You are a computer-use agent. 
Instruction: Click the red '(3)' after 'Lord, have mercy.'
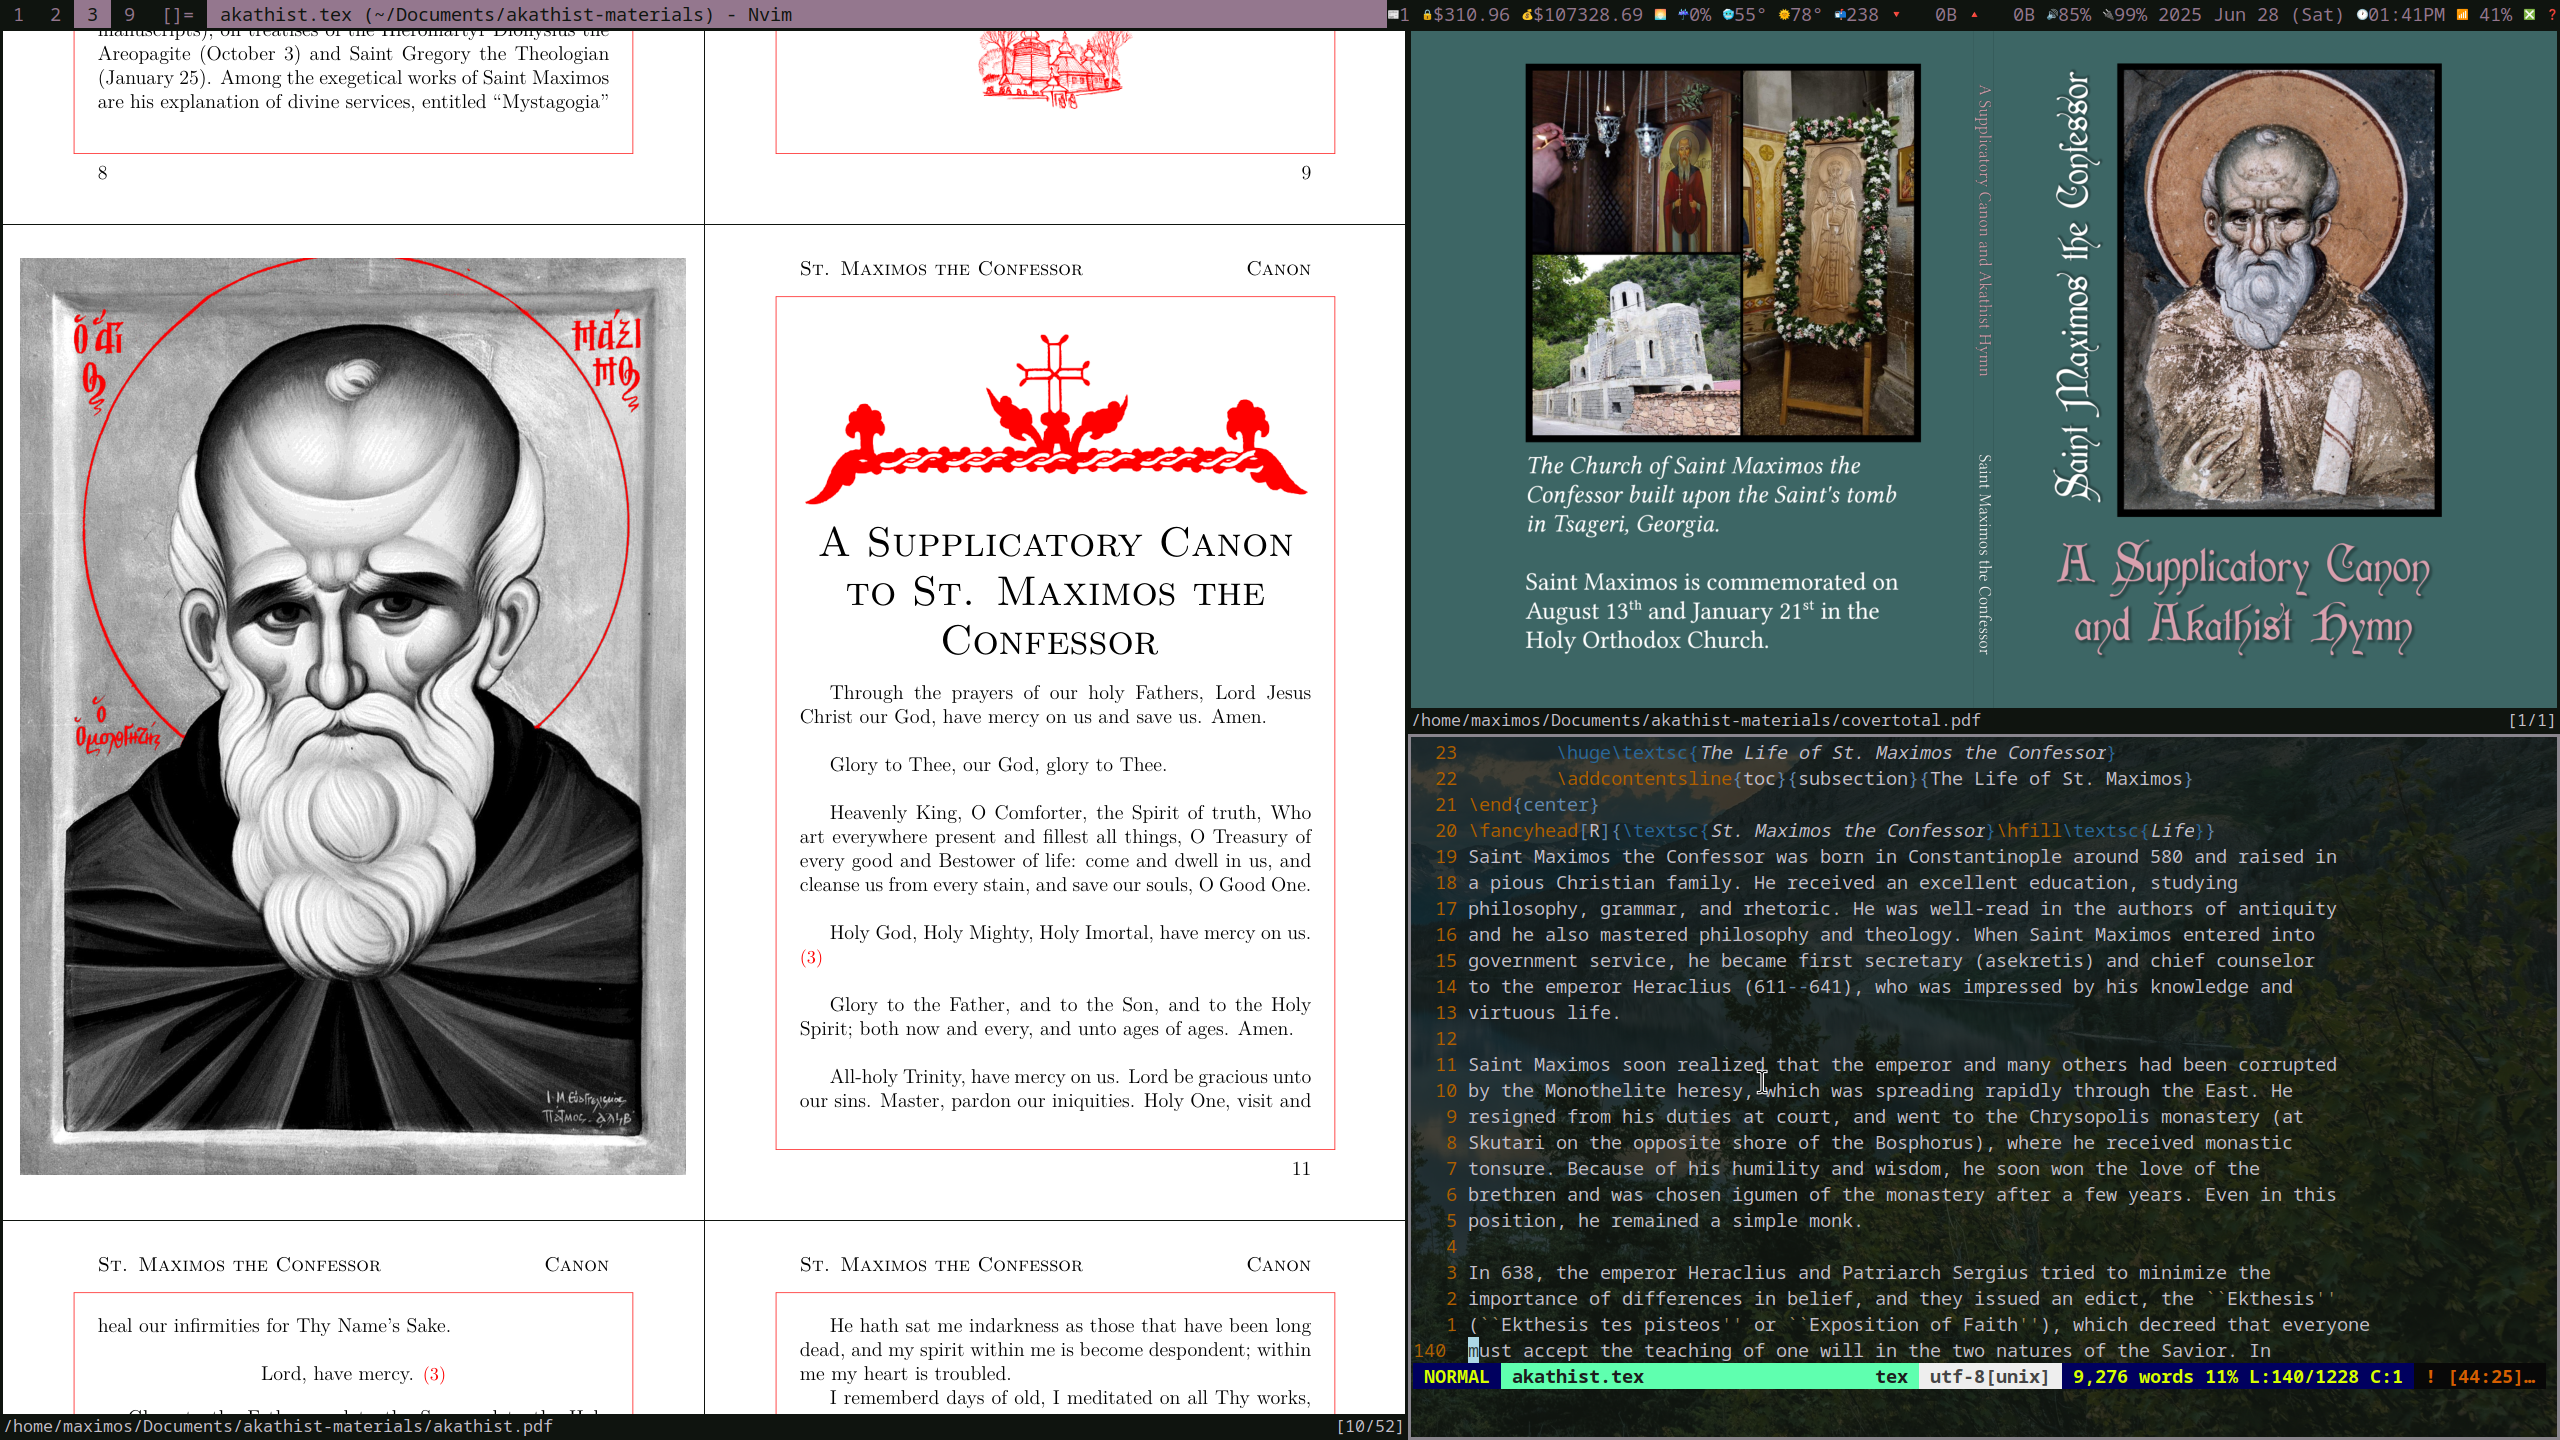pos(434,1374)
